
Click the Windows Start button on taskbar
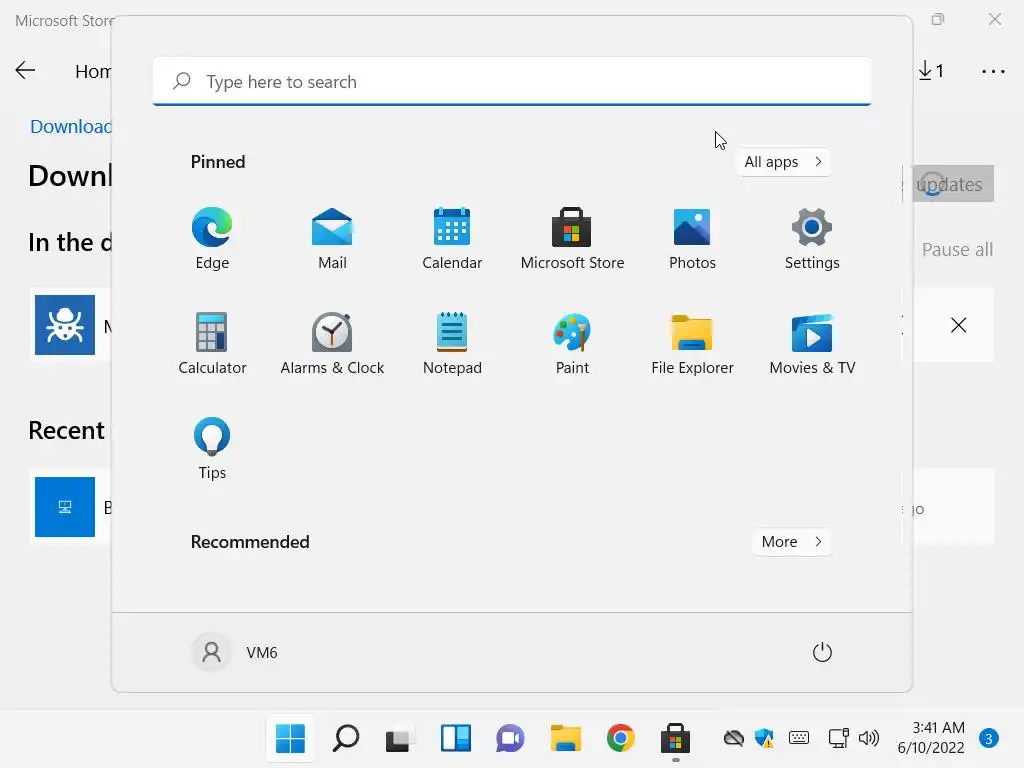click(x=290, y=739)
